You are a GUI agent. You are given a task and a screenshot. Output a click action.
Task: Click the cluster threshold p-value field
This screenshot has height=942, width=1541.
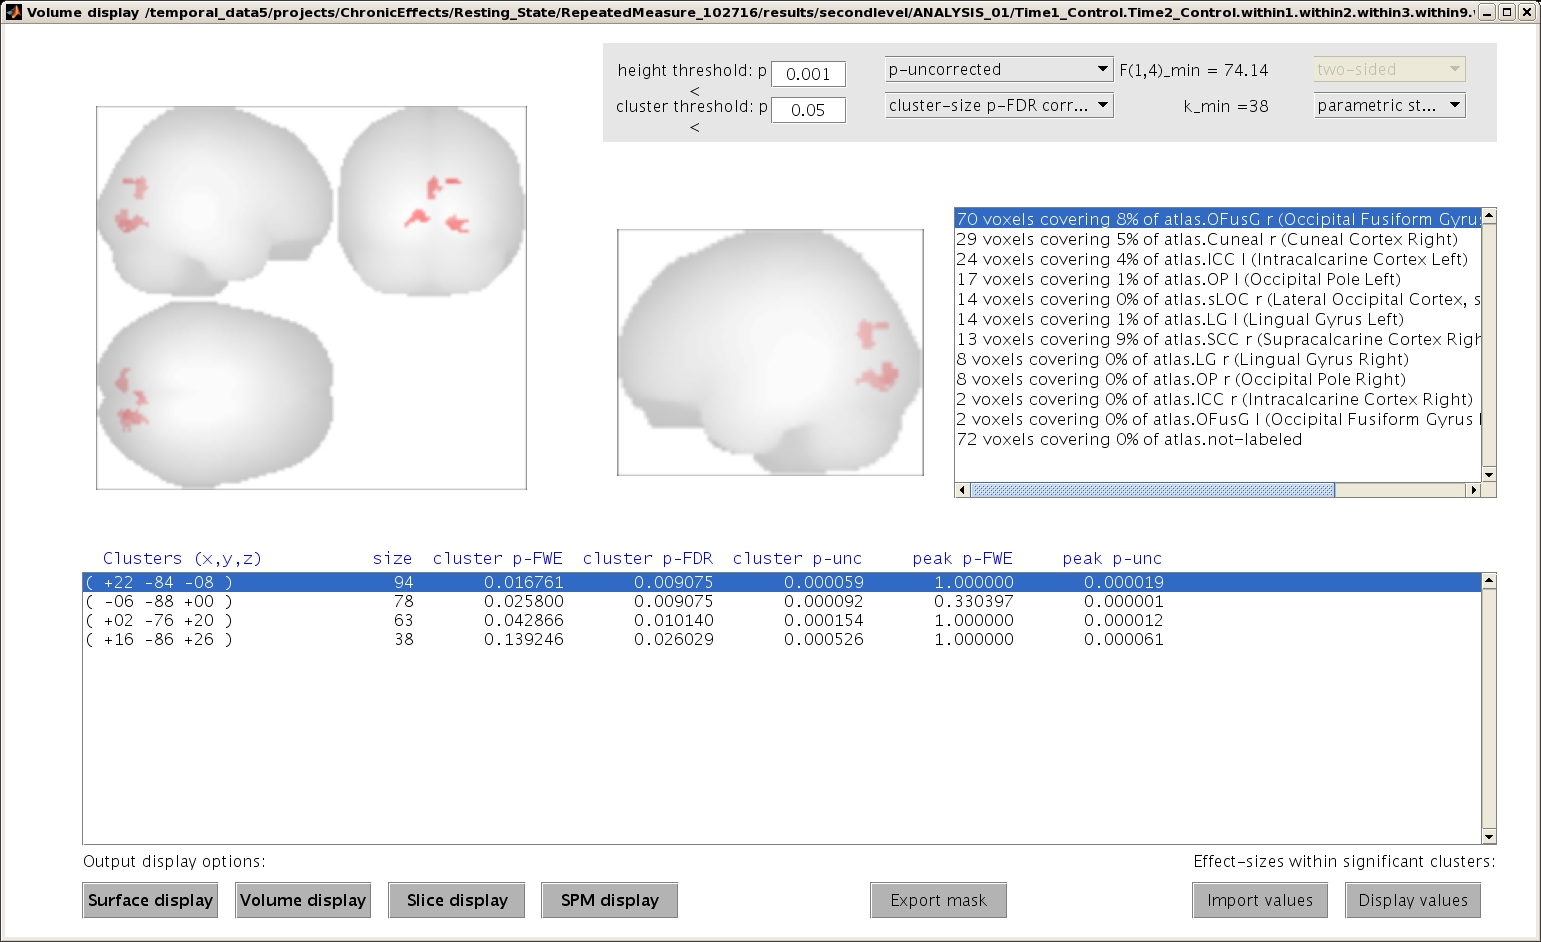pyautogui.click(x=808, y=110)
